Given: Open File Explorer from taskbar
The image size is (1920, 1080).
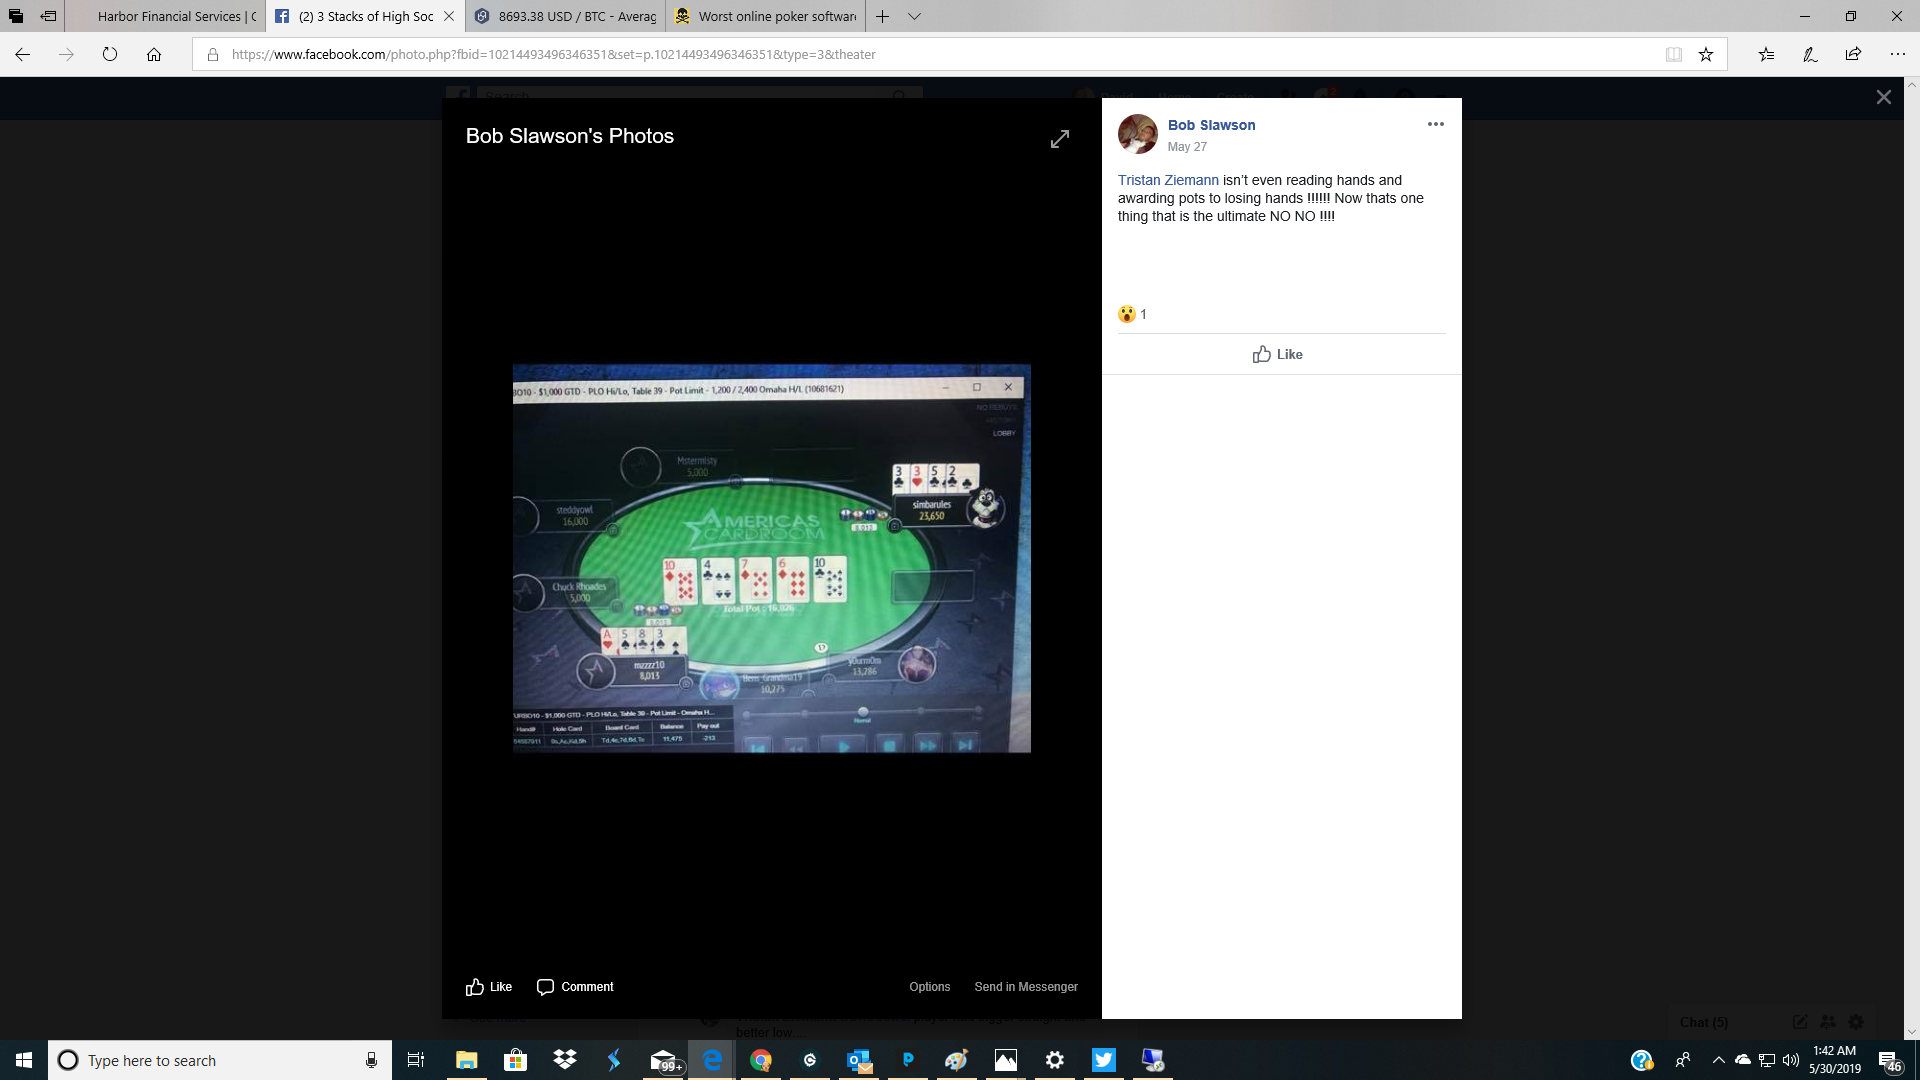Looking at the screenshot, I should [x=466, y=1060].
